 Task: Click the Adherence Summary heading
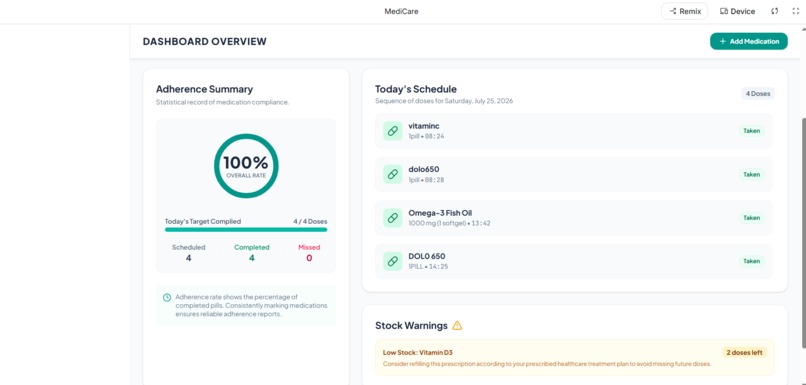[205, 89]
